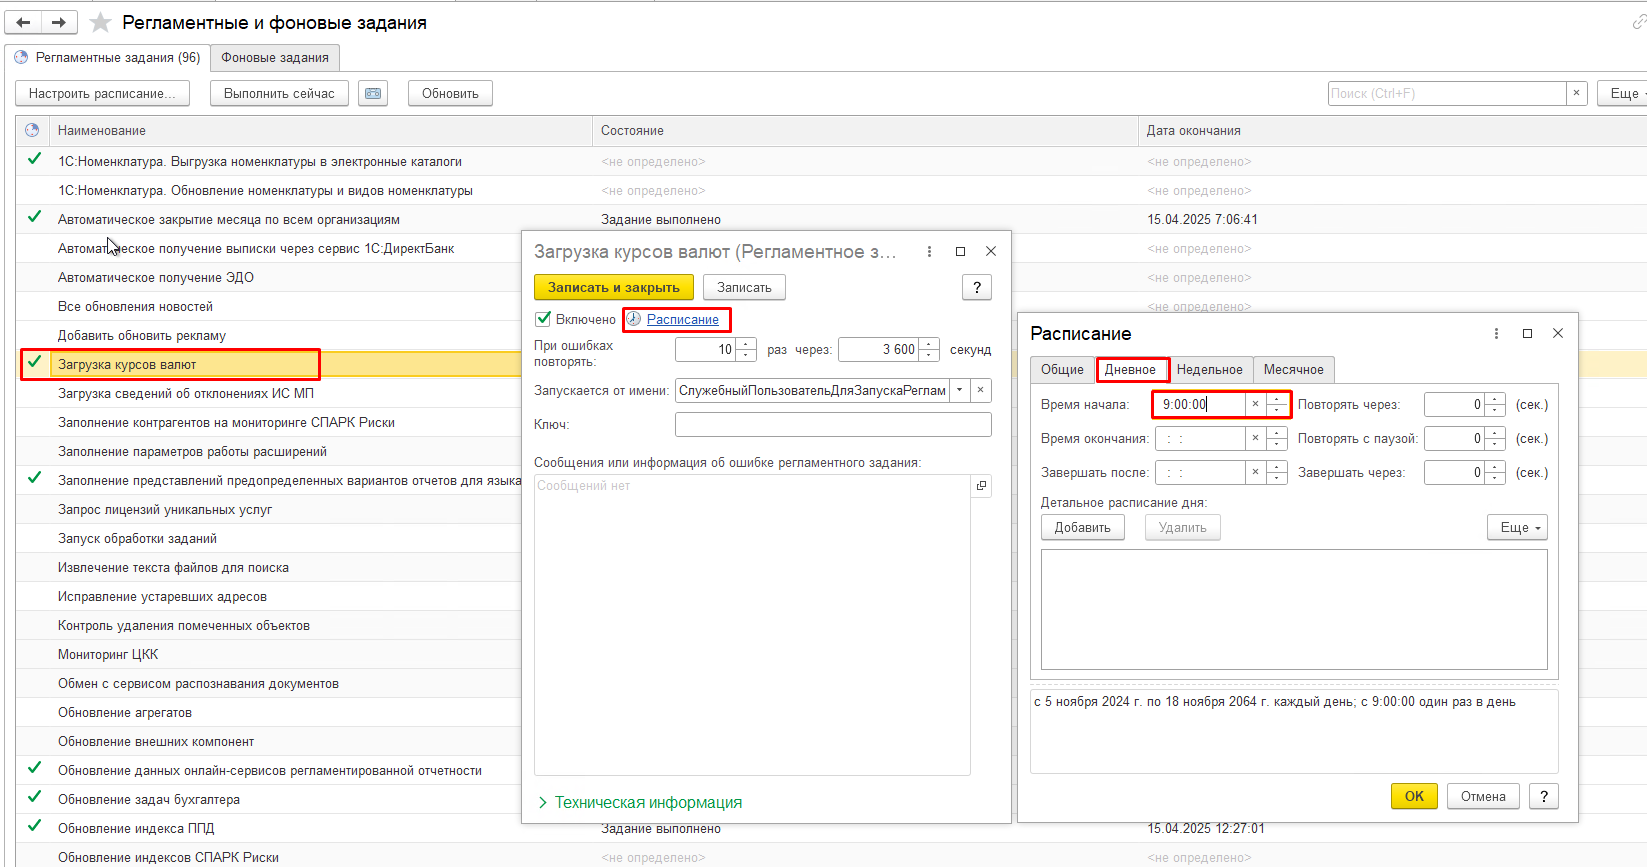1647x867 pixels.
Task: Open help in the Расписание dialog
Action: 1544,796
